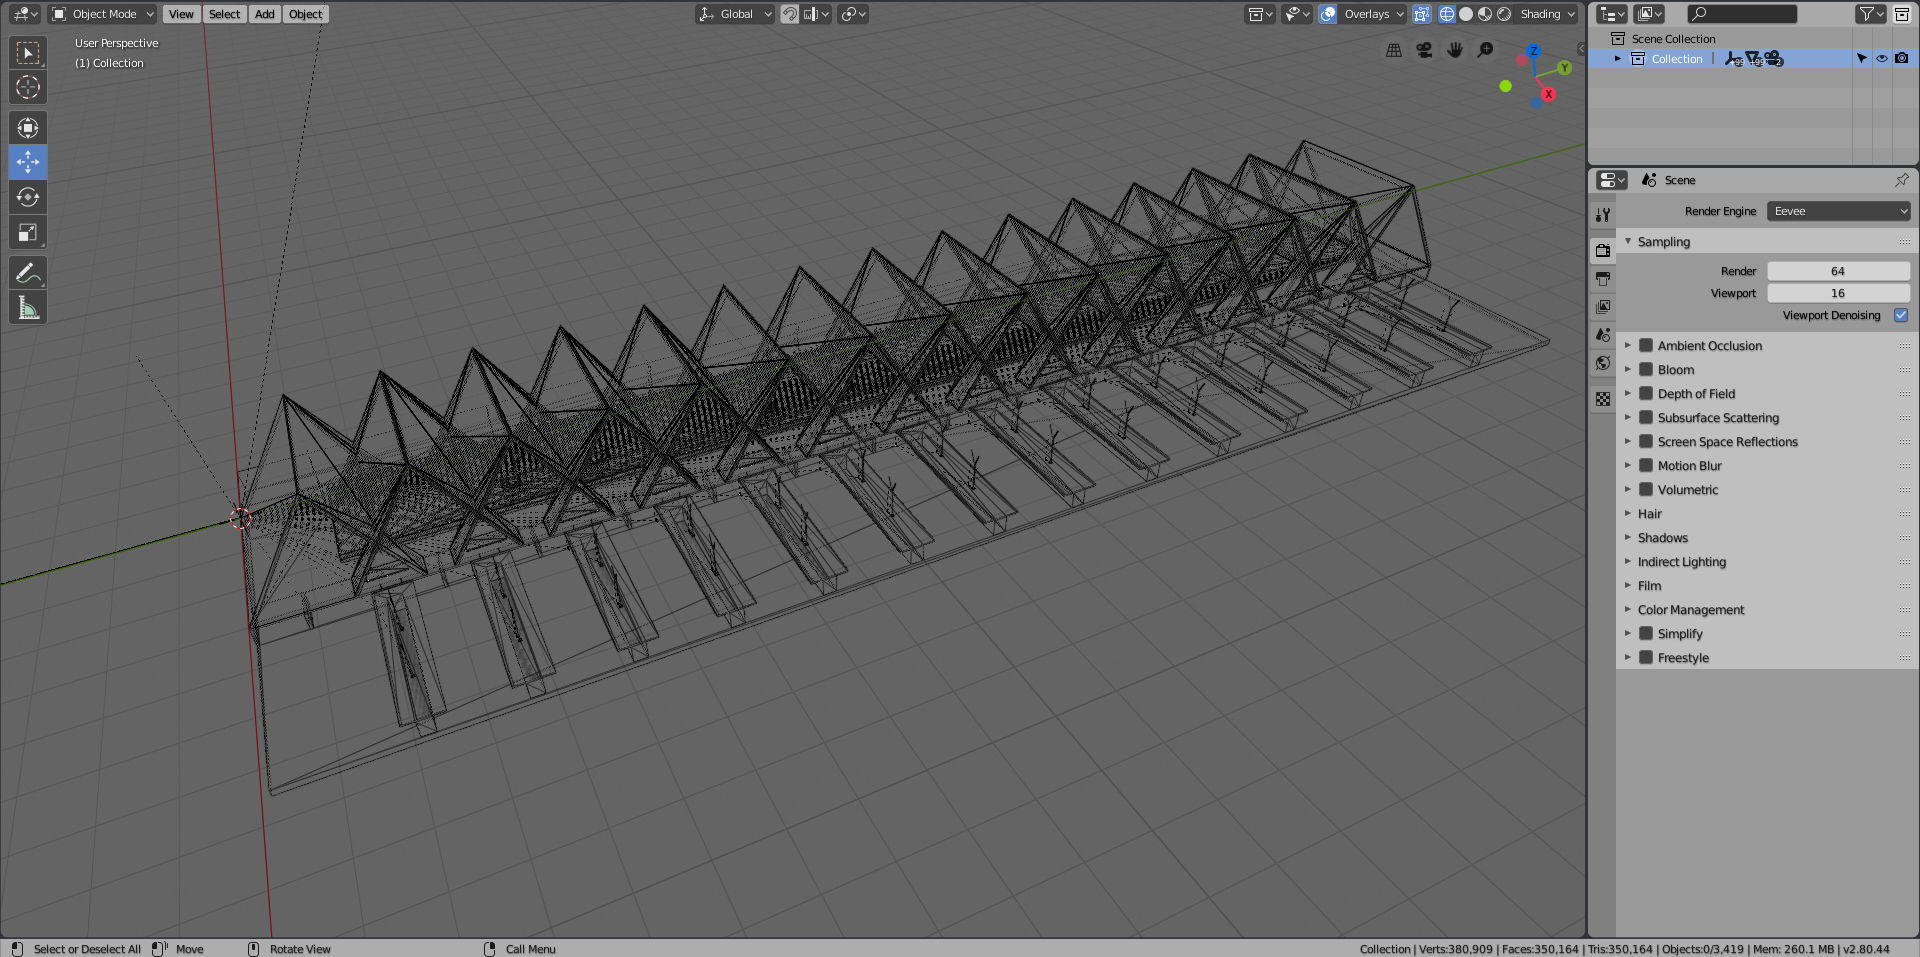This screenshot has width=1920, height=957.
Task: Click new collection icon in outliner
Action: (1902, 14)
